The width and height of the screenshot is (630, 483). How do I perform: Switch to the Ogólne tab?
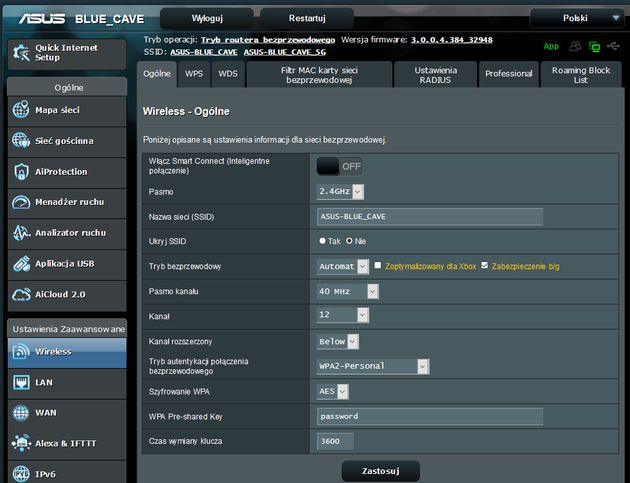tap(157, 74)
